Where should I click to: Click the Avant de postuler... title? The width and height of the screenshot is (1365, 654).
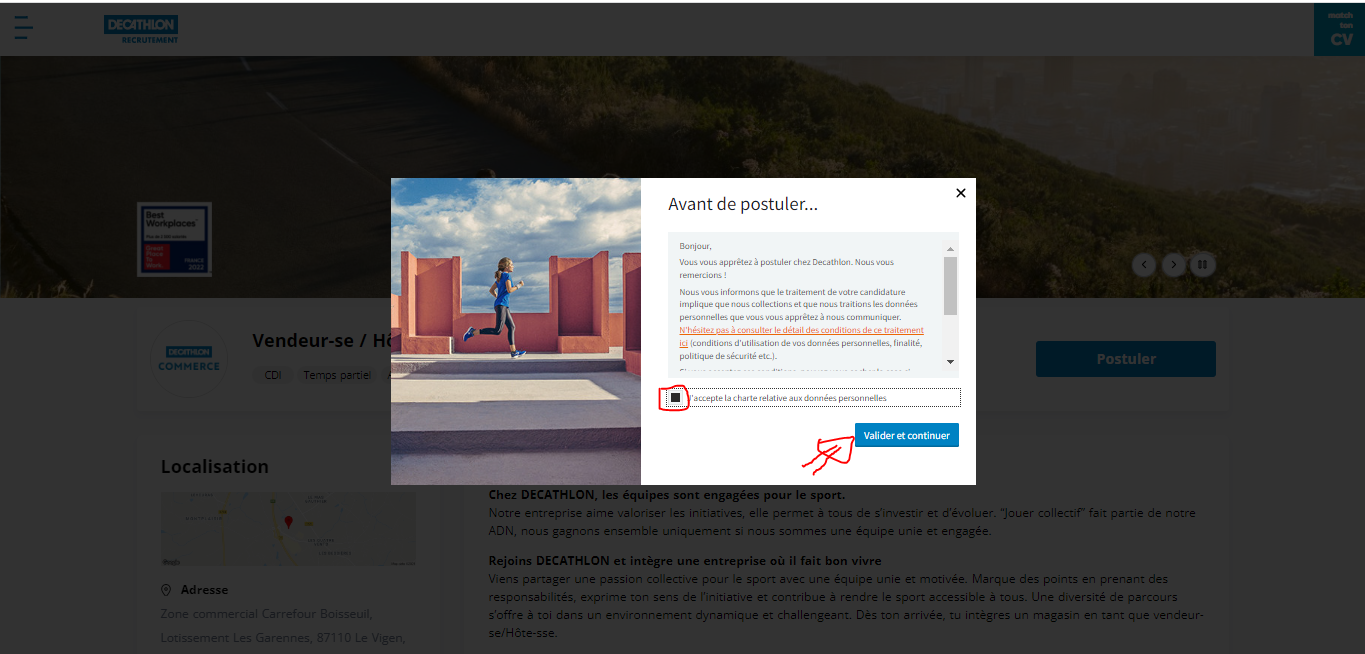pyautogui.click(x=743, y=204)
